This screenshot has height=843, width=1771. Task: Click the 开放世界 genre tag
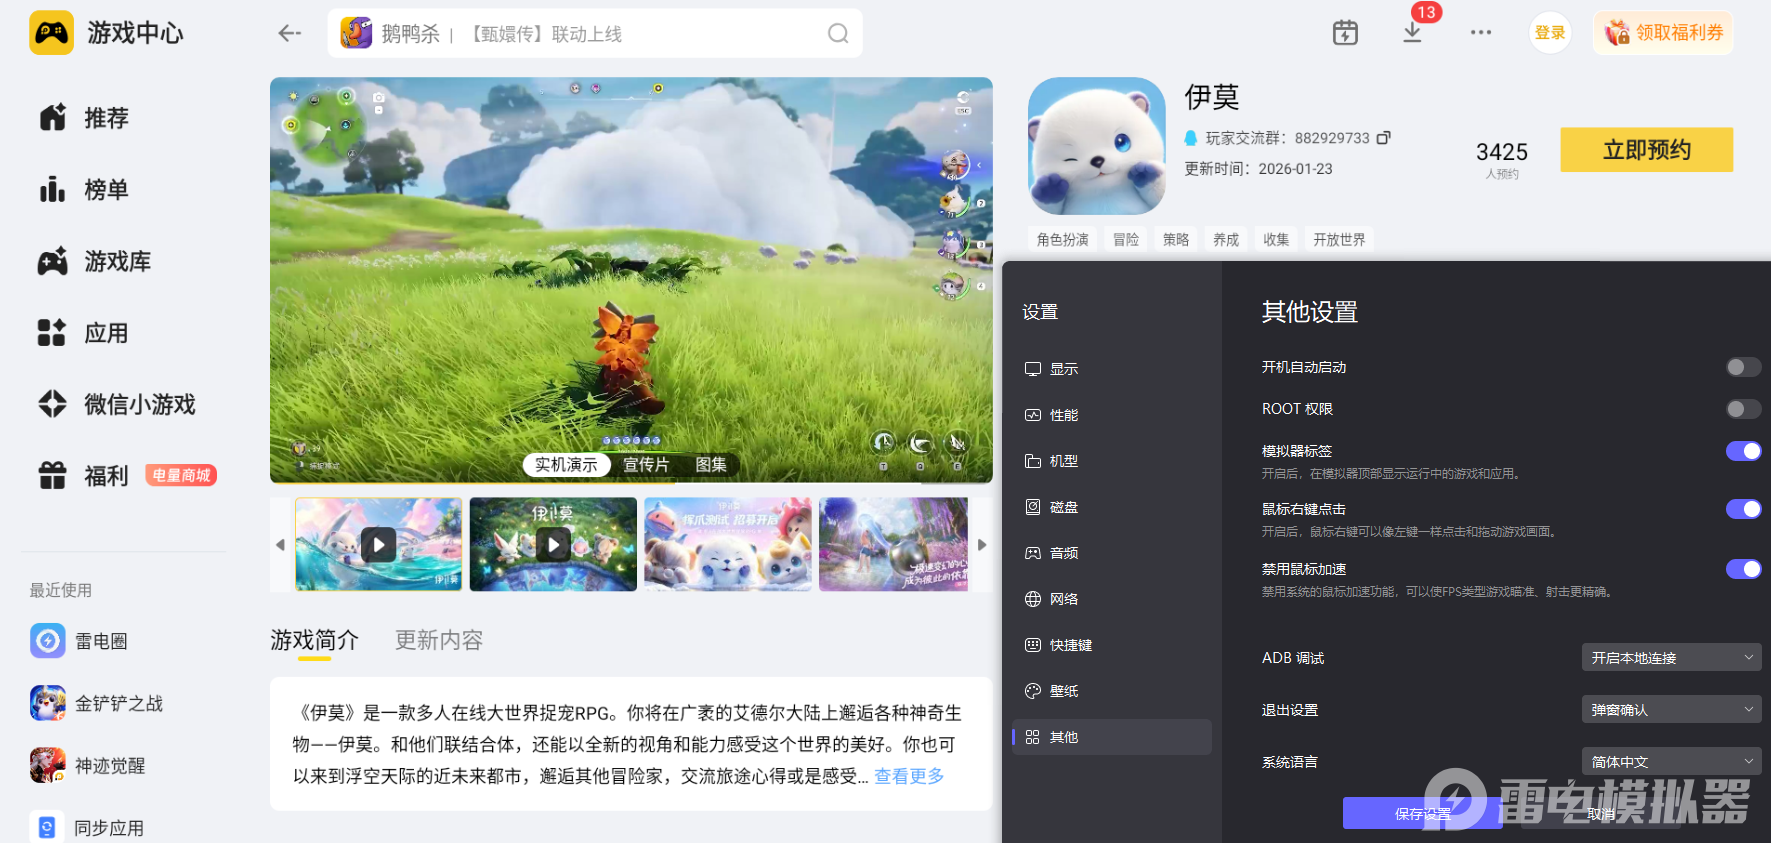tap(1339, 240)
